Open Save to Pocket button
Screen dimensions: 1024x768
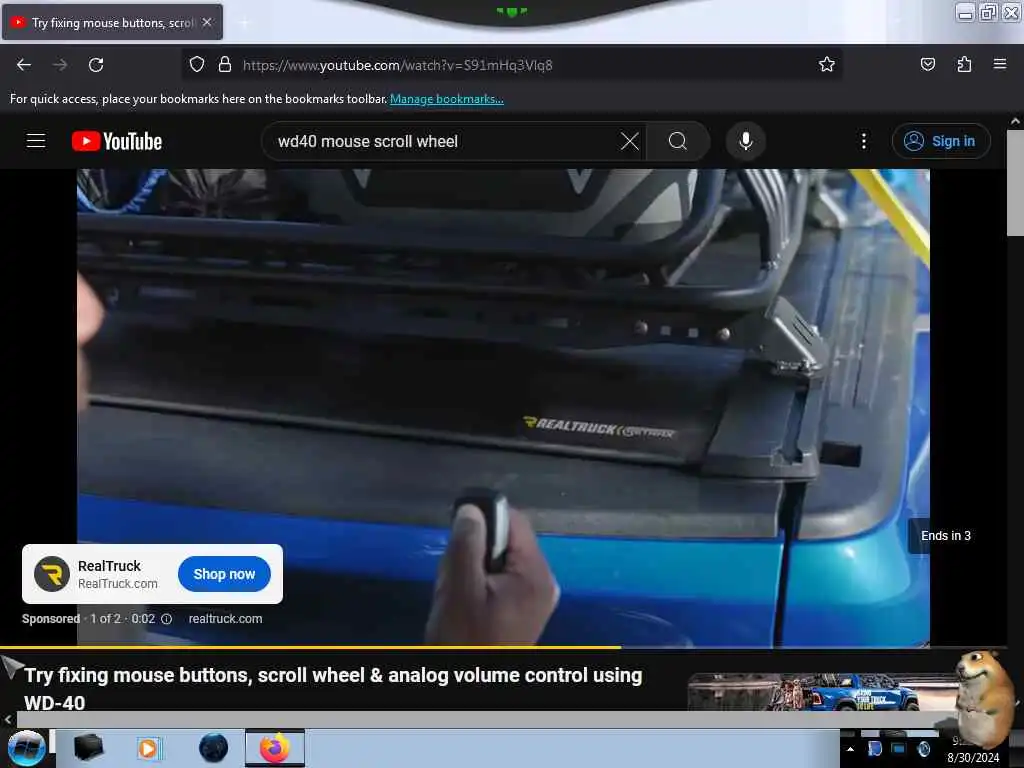927,64
